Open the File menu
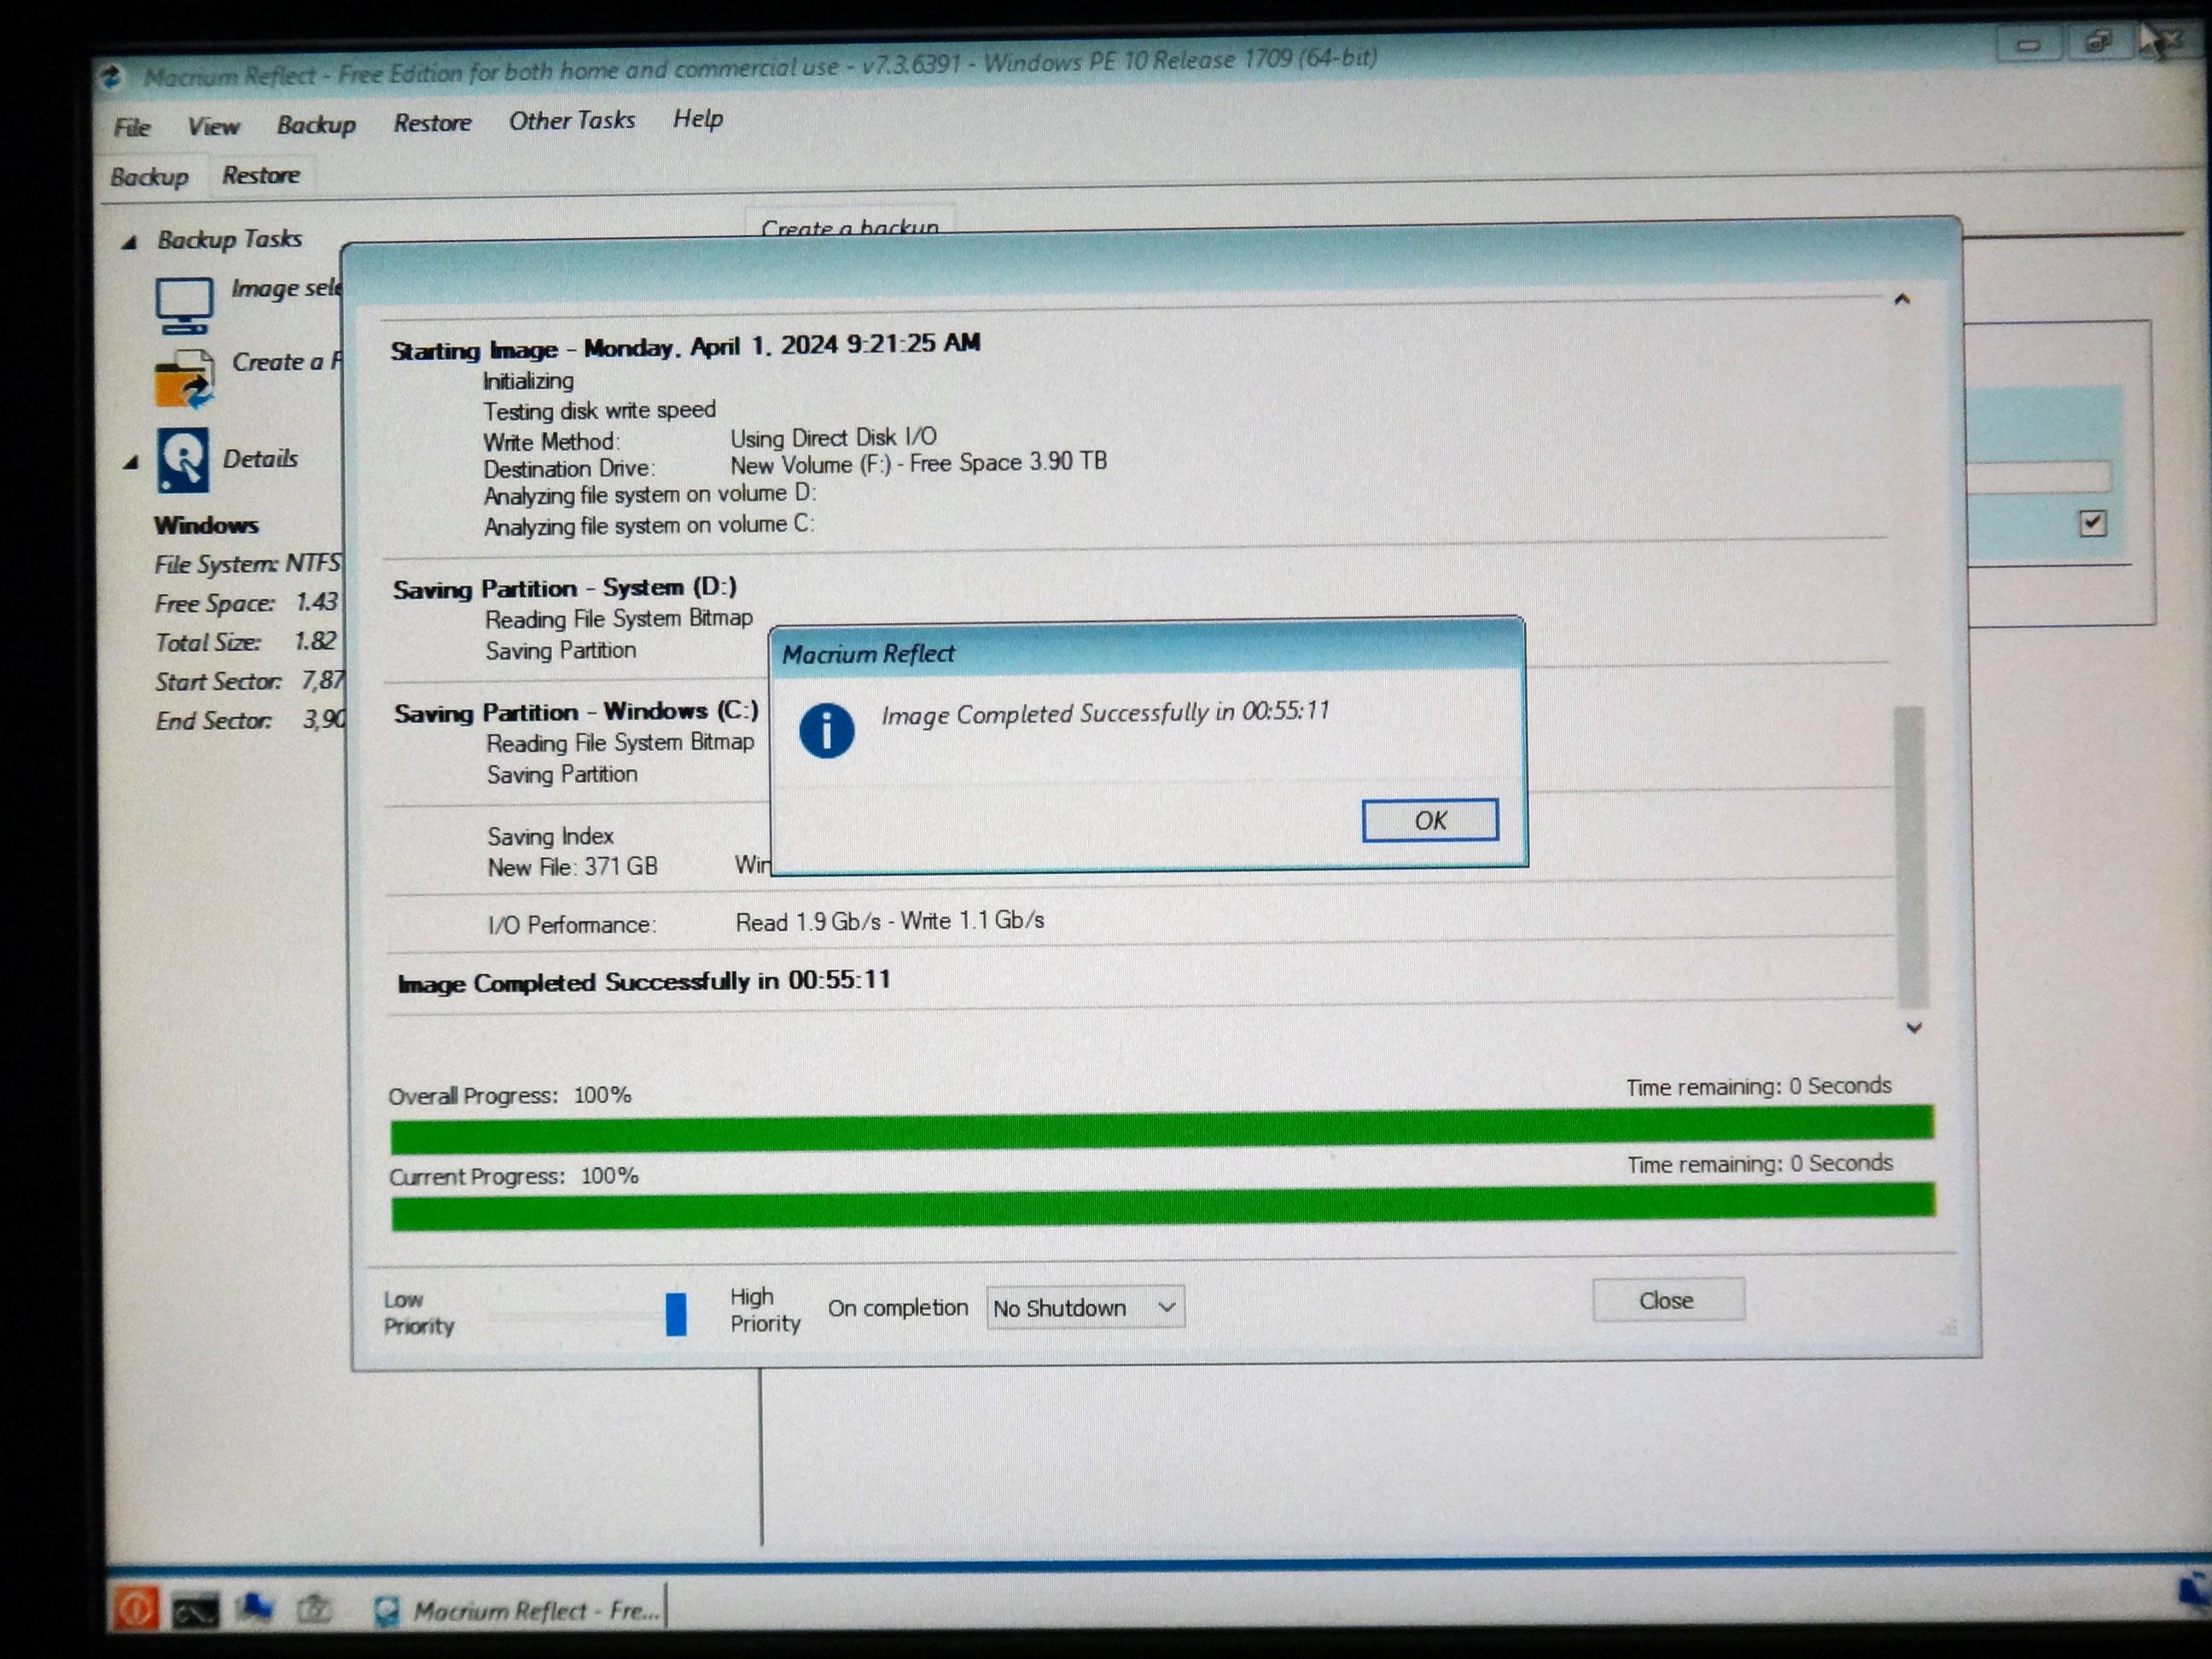The height and width of the screenshot is (1659, 2212). coord(132,127)
